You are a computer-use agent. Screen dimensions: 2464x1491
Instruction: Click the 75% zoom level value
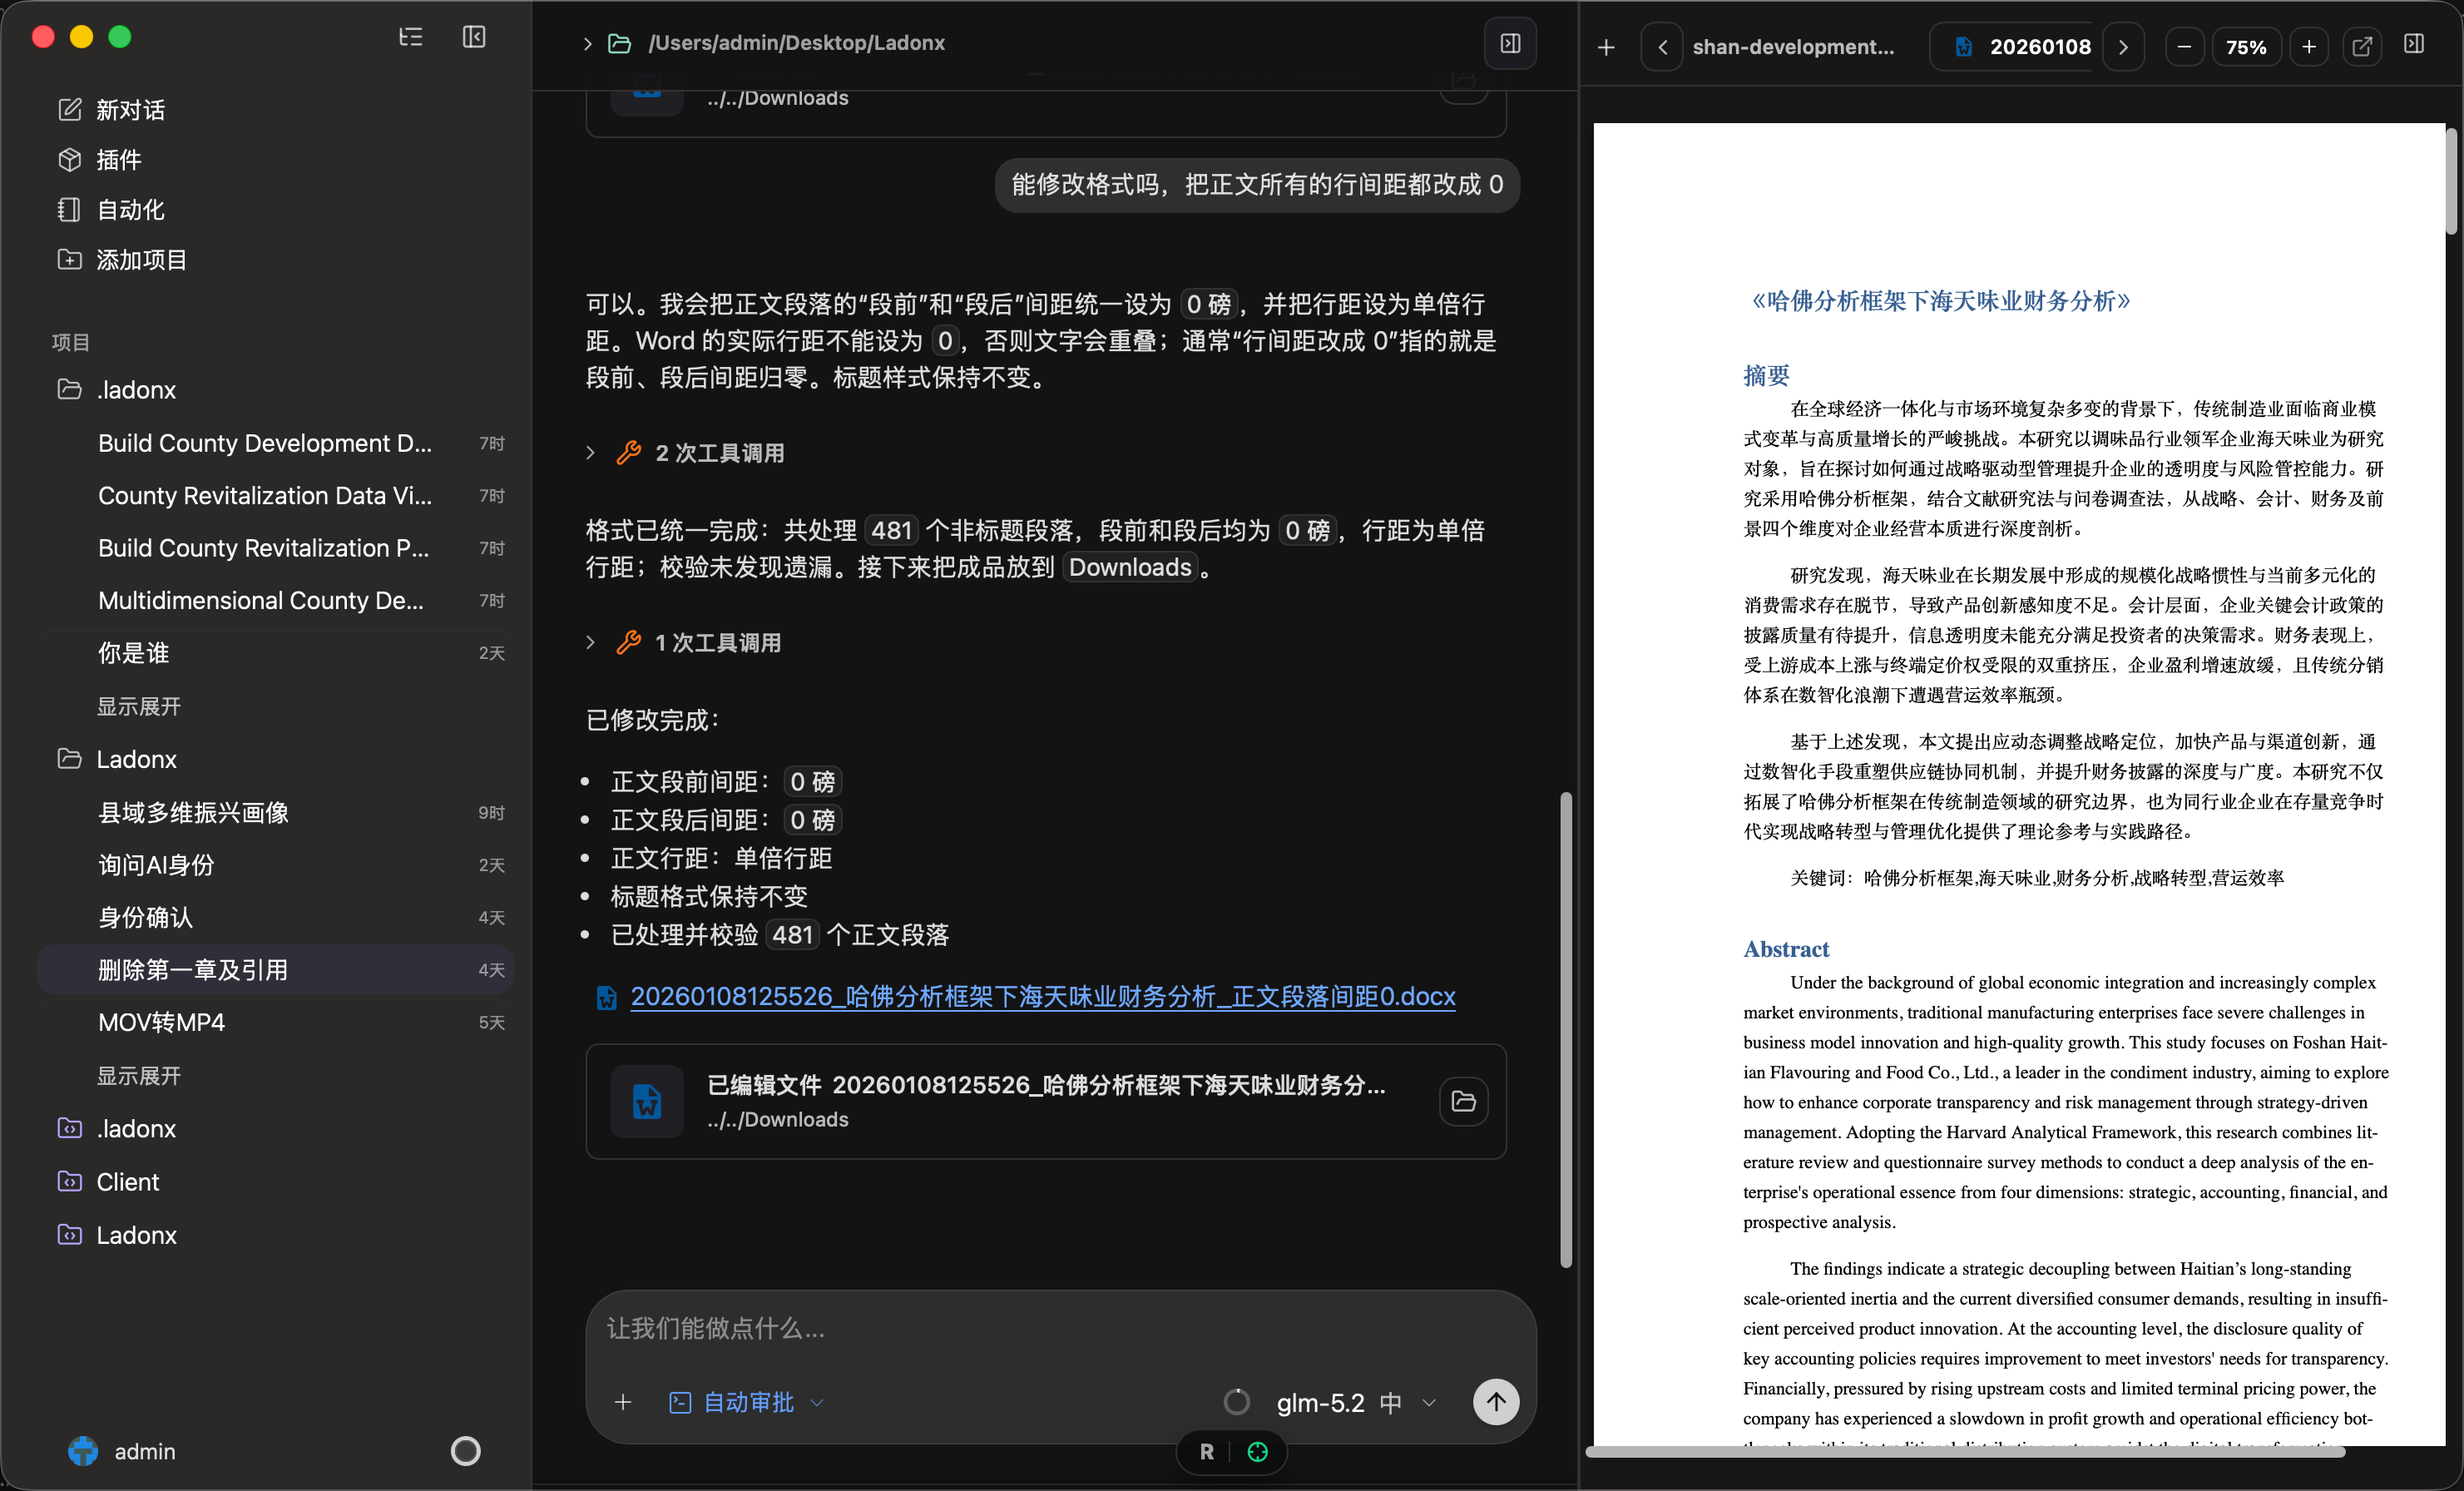2246,47
